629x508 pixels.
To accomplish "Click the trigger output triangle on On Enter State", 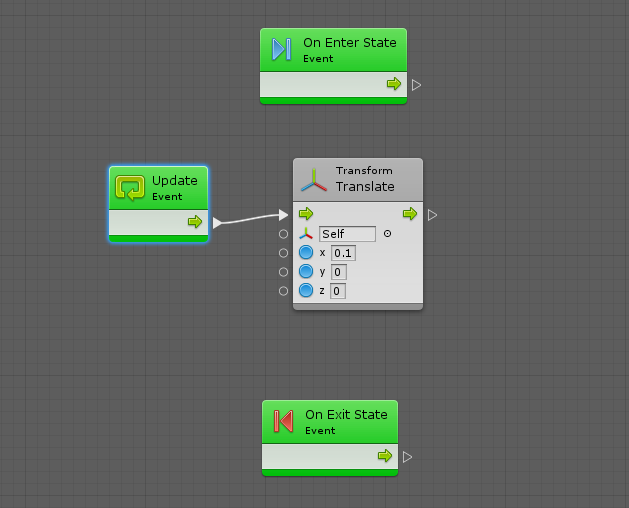I will tap(417, 85).
